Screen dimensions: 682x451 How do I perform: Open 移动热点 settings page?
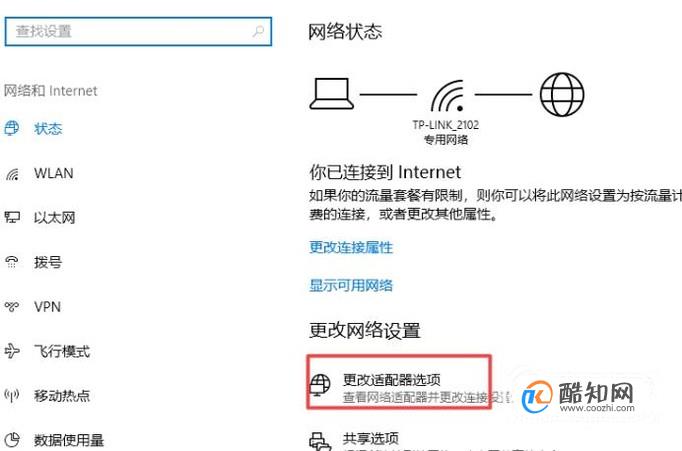pos(62,395)
